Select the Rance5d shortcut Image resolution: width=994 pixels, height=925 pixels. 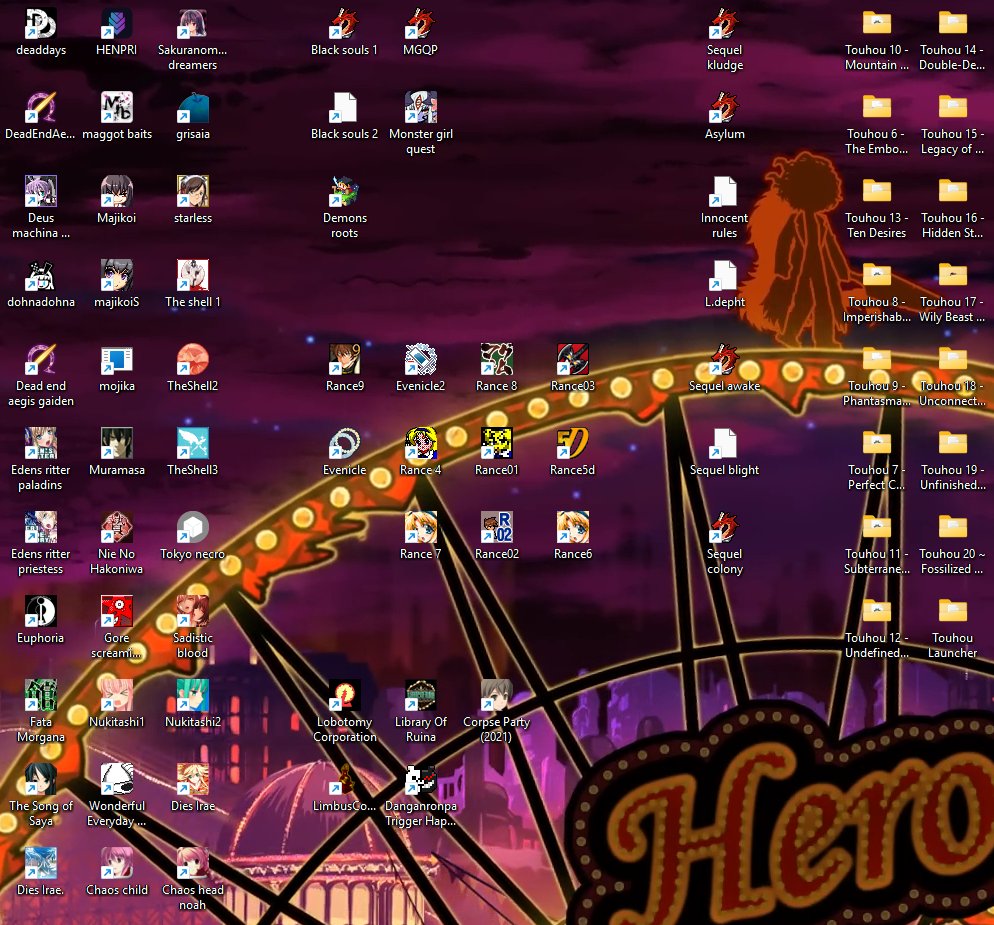(x=572, y=443)
